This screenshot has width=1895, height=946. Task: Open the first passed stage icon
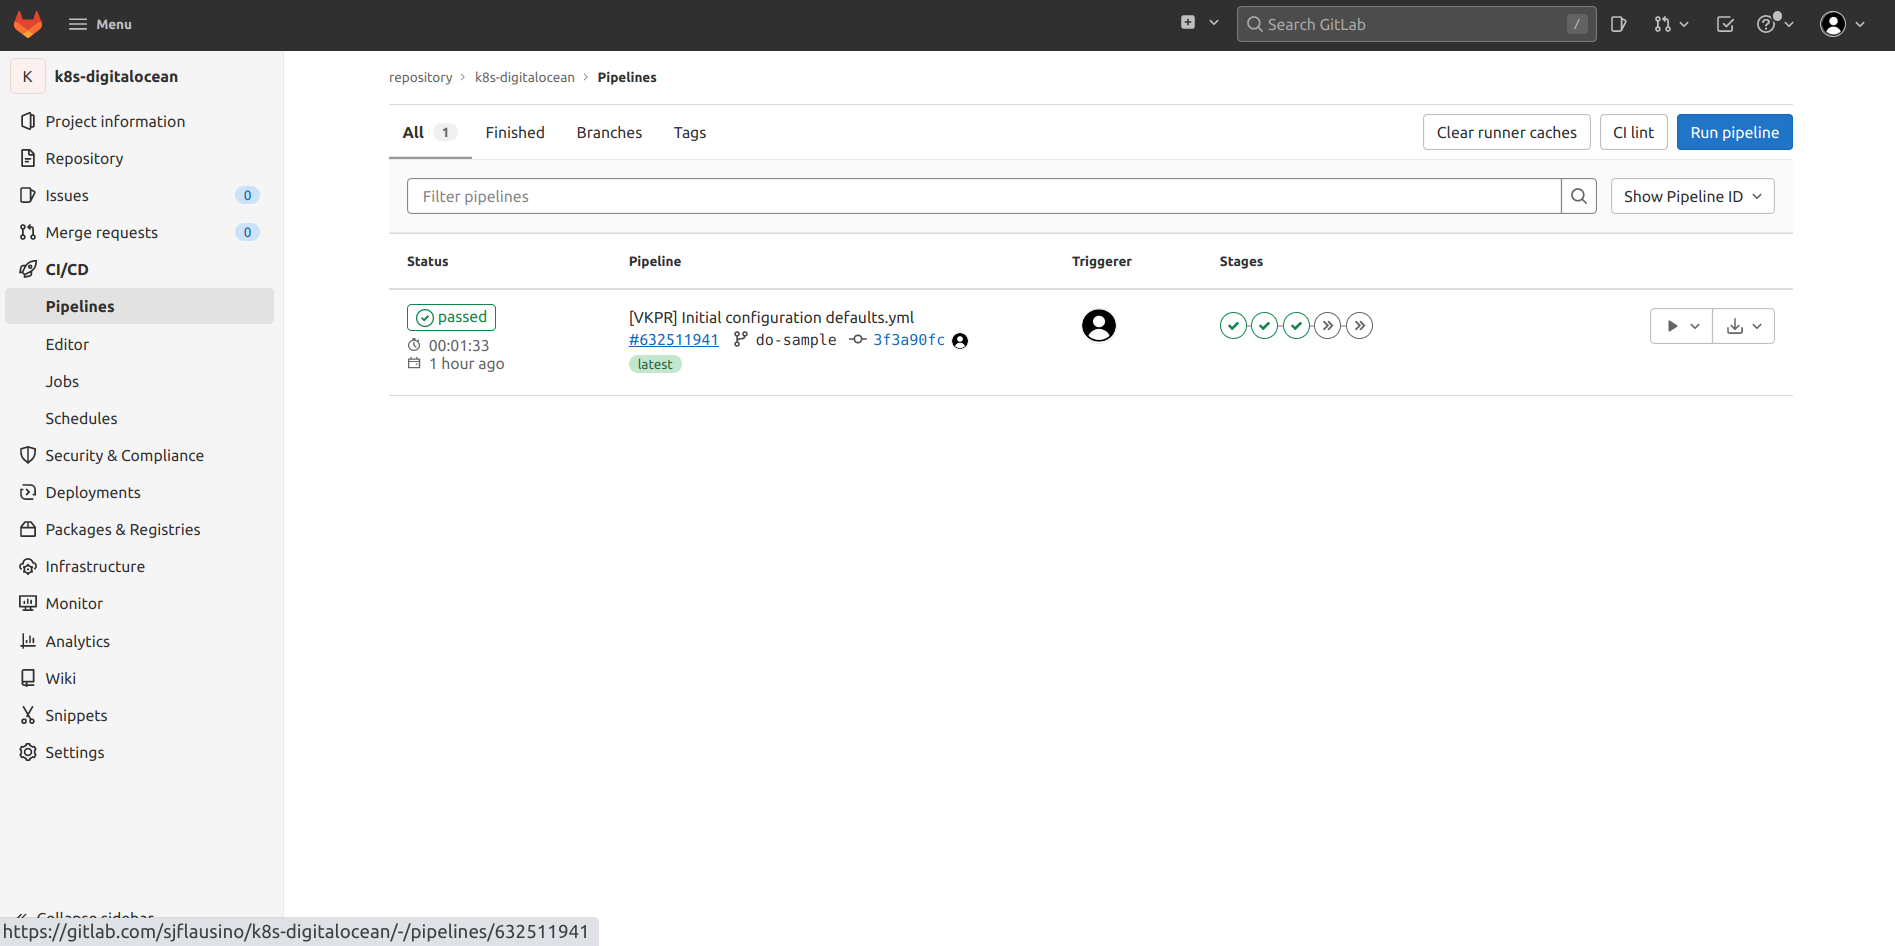(1233, 325)
